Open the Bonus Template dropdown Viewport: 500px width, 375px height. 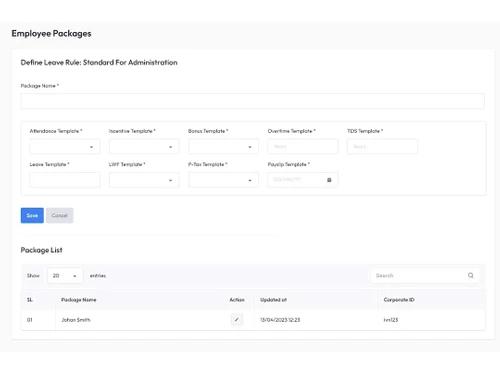[223, 147]
